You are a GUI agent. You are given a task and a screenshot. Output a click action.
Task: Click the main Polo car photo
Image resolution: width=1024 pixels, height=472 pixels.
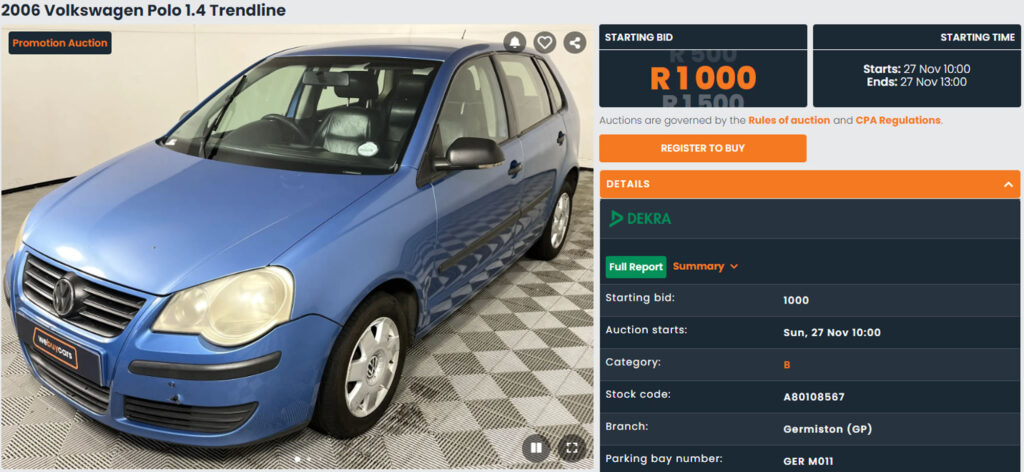(x=297, y=248)
